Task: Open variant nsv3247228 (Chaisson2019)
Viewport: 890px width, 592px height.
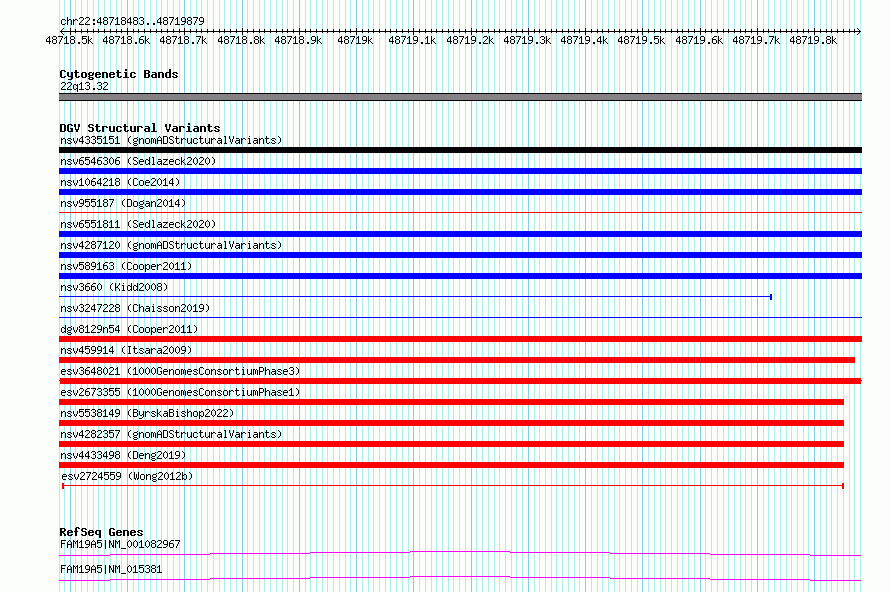Action: point(135,308)
